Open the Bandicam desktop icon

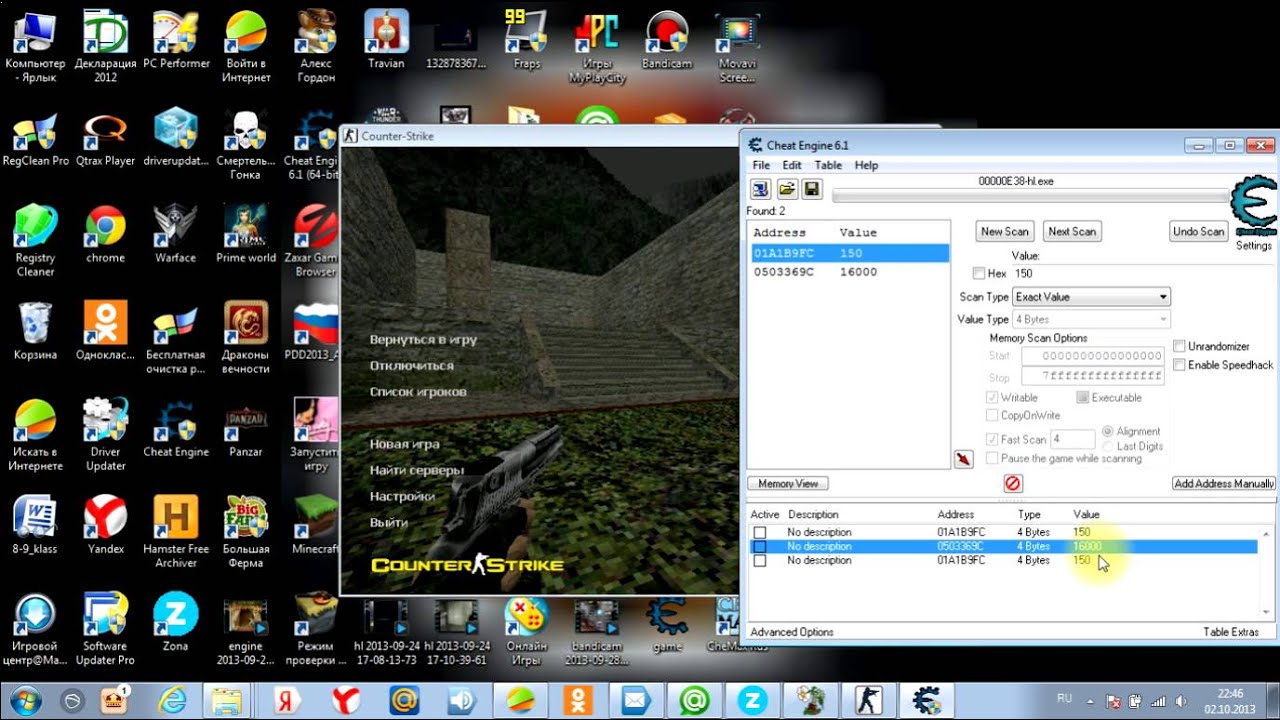coord(667,39)
